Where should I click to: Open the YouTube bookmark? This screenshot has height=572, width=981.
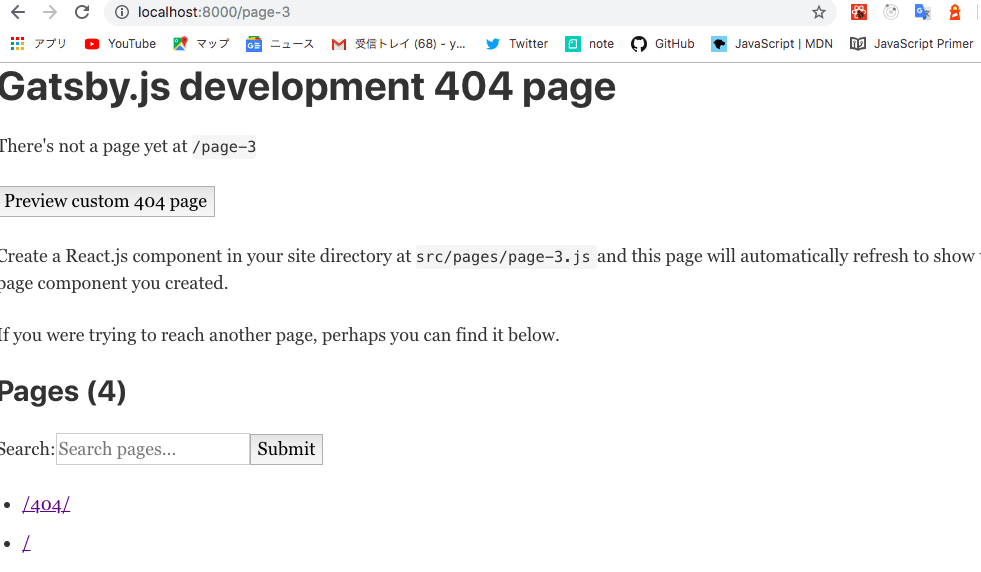[x=120, y=44]
